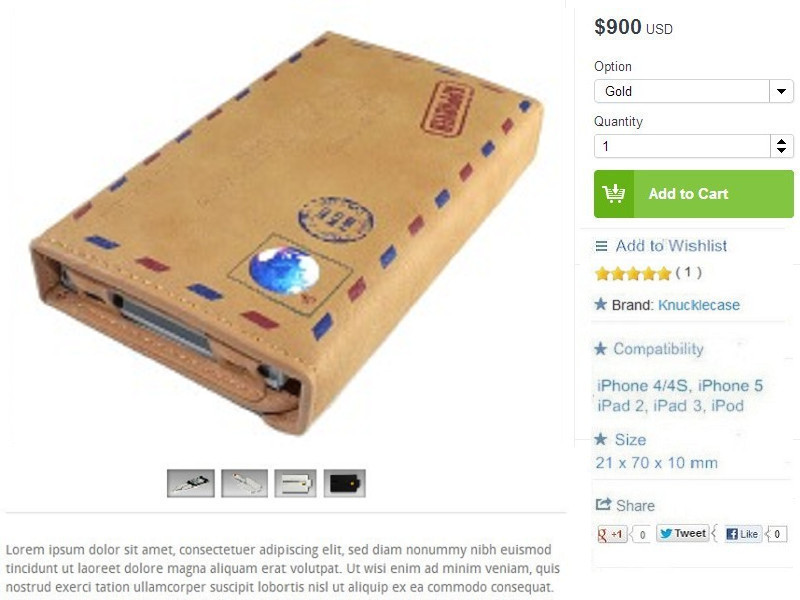Click the shopping cart icon on Add to Cart

[x=614, y=194]
